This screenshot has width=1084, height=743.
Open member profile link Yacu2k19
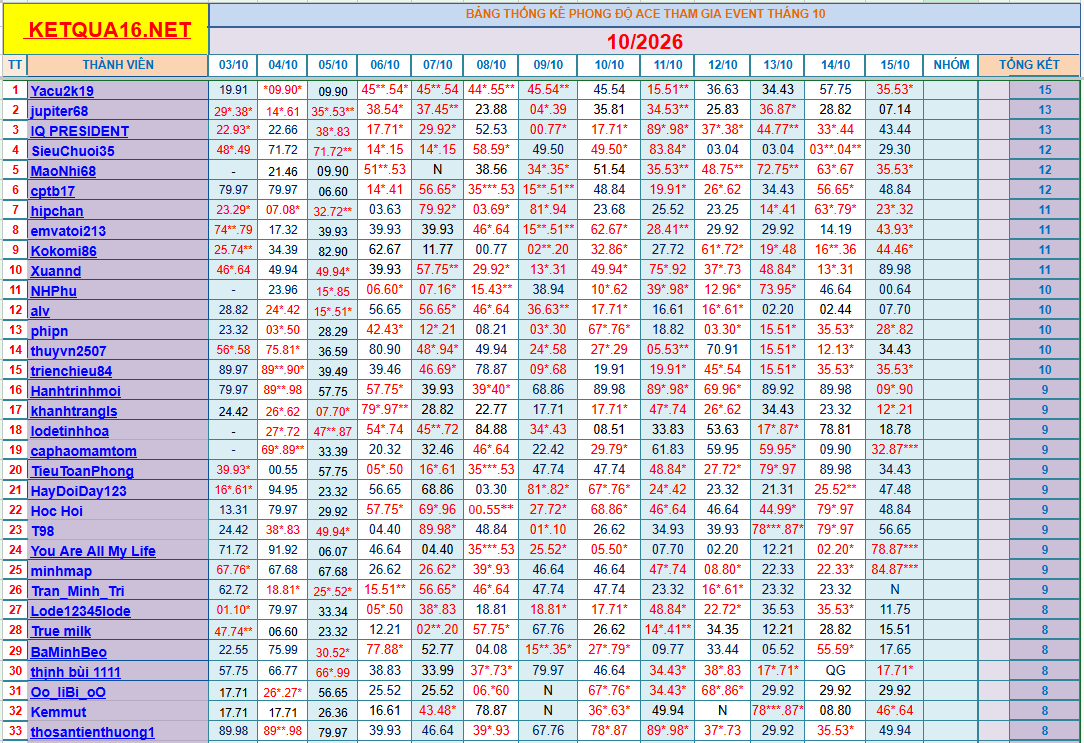pos(62,91)
